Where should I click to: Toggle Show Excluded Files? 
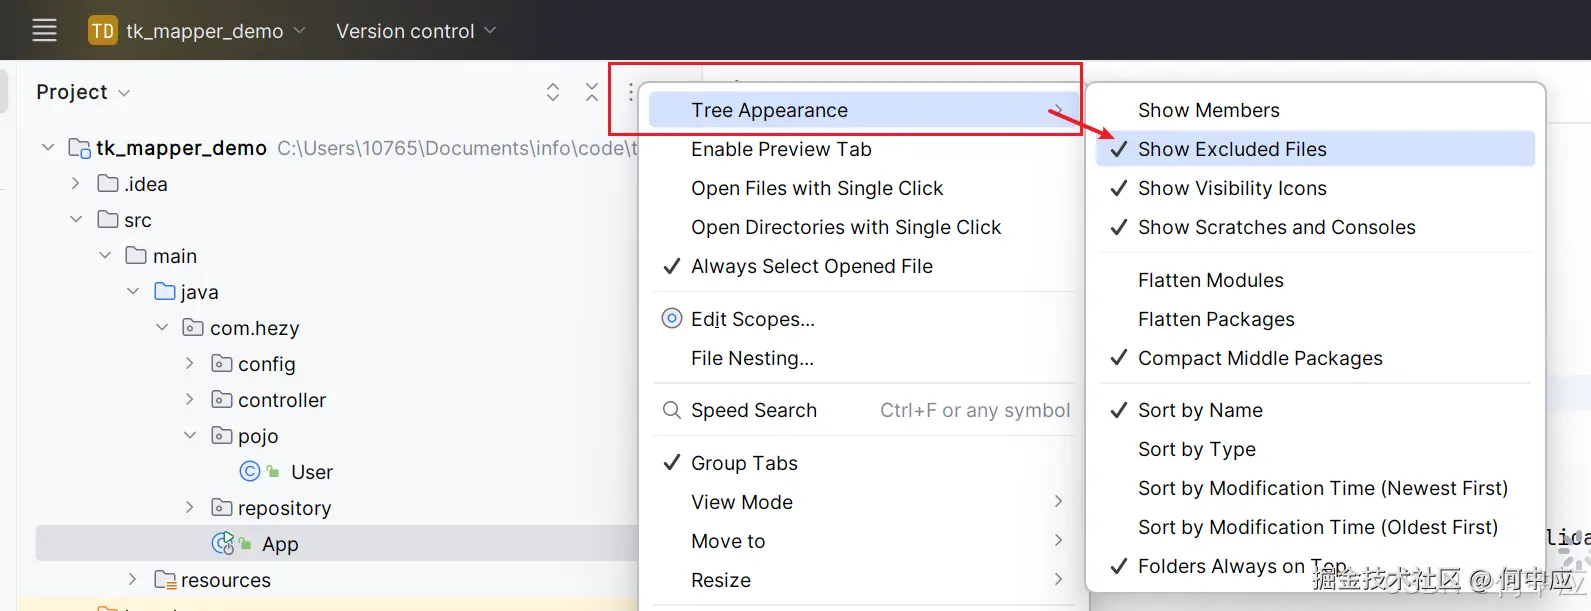[1316, 149]
